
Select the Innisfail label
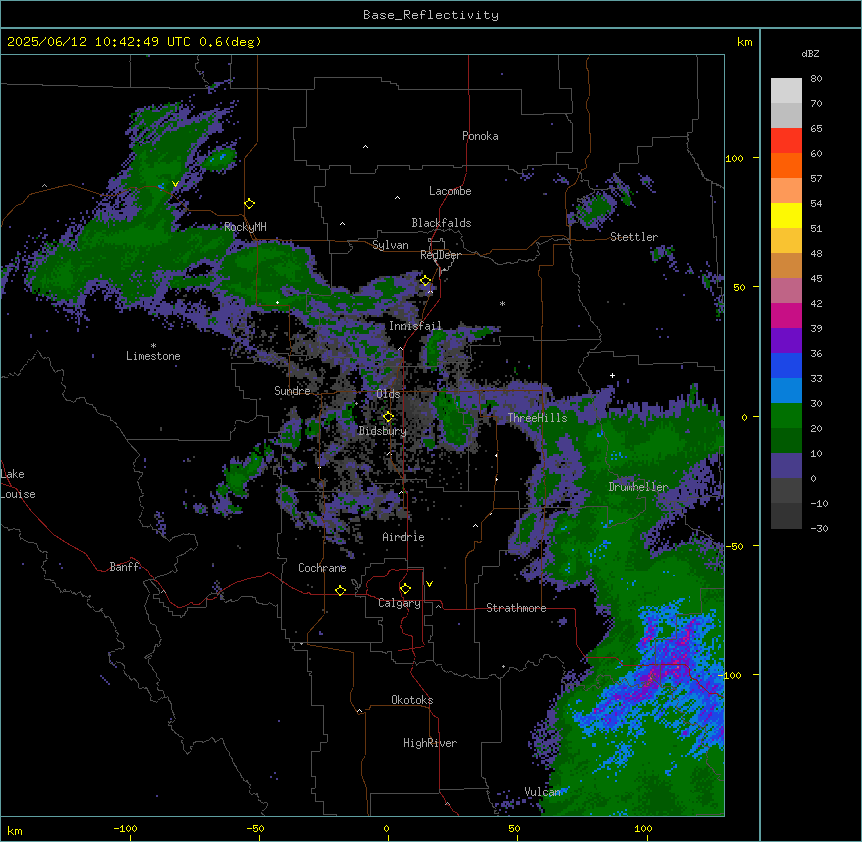(x=415, y=326)
